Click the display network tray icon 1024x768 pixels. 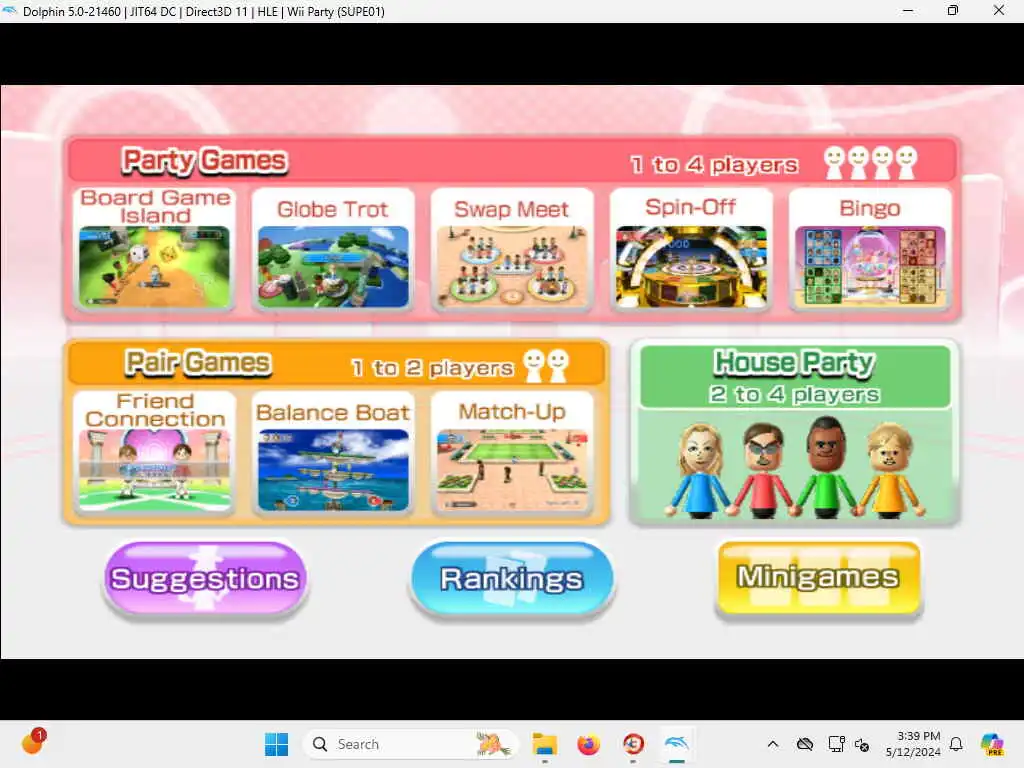click(x=836, y=744)
